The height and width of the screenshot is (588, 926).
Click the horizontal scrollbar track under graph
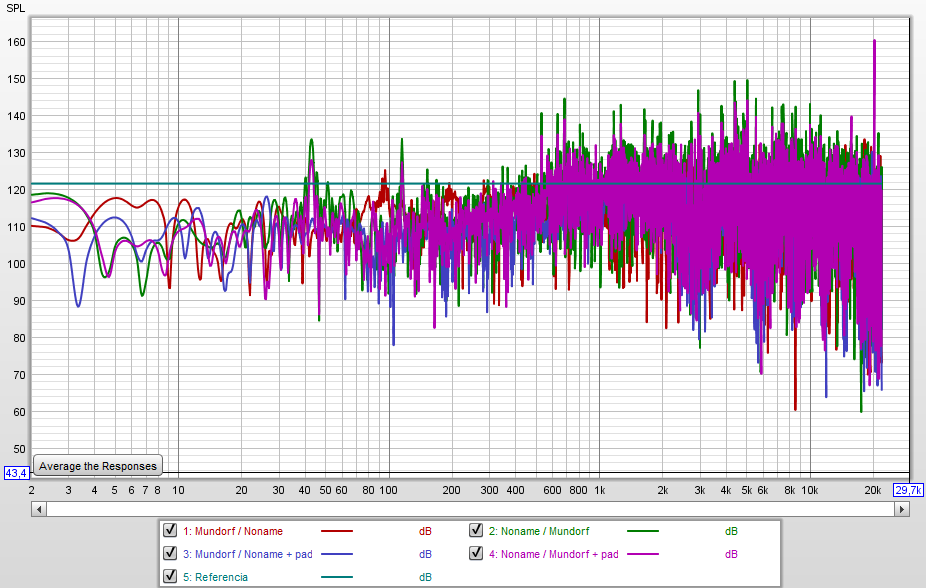[x=470, y=509]
